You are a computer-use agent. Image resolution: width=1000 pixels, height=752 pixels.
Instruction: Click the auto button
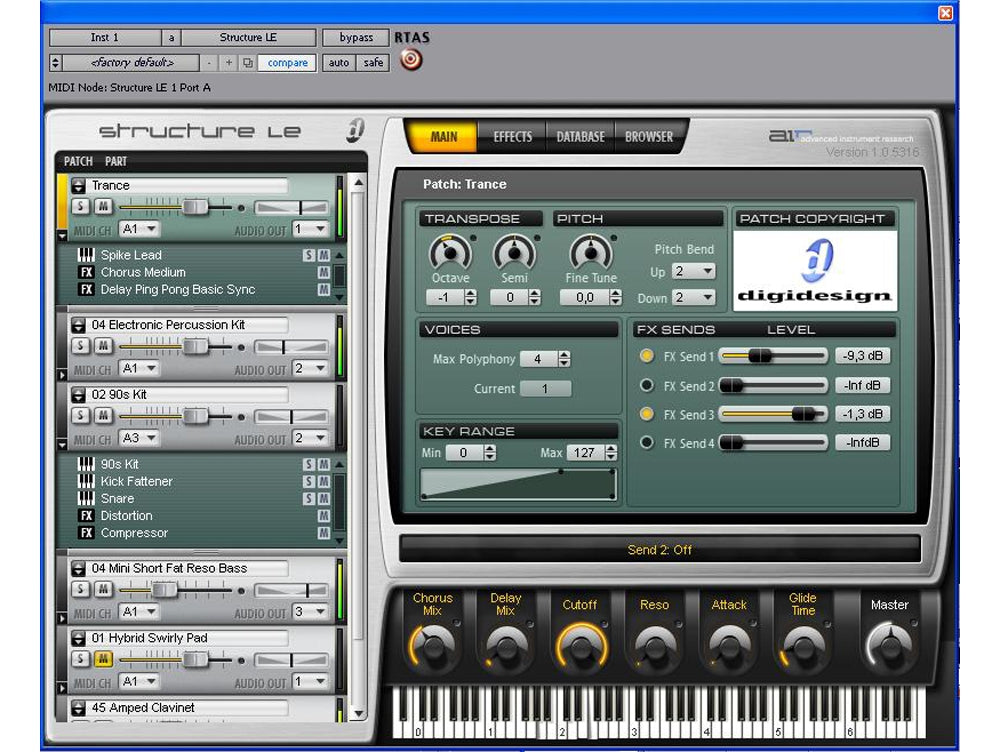pyautogui.click(x=339, y=63)
